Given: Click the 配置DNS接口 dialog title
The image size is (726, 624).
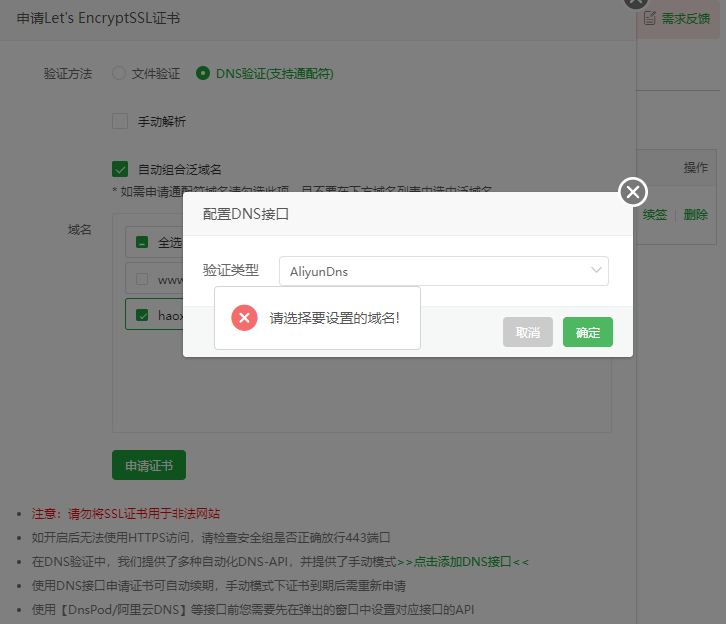Looking at the screenshot, I should tap(245, 214).
